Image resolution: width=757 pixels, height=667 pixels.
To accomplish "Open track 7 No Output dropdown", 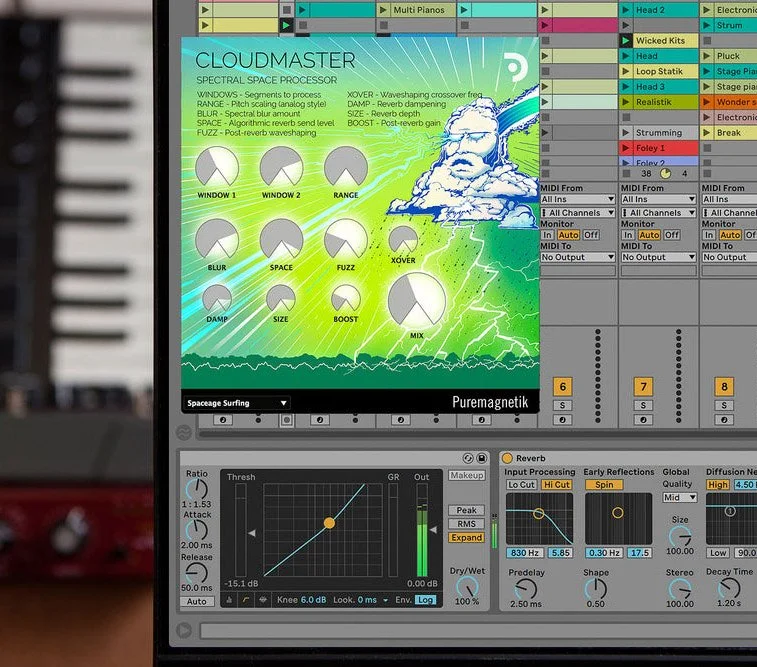I will pos(659,257).
